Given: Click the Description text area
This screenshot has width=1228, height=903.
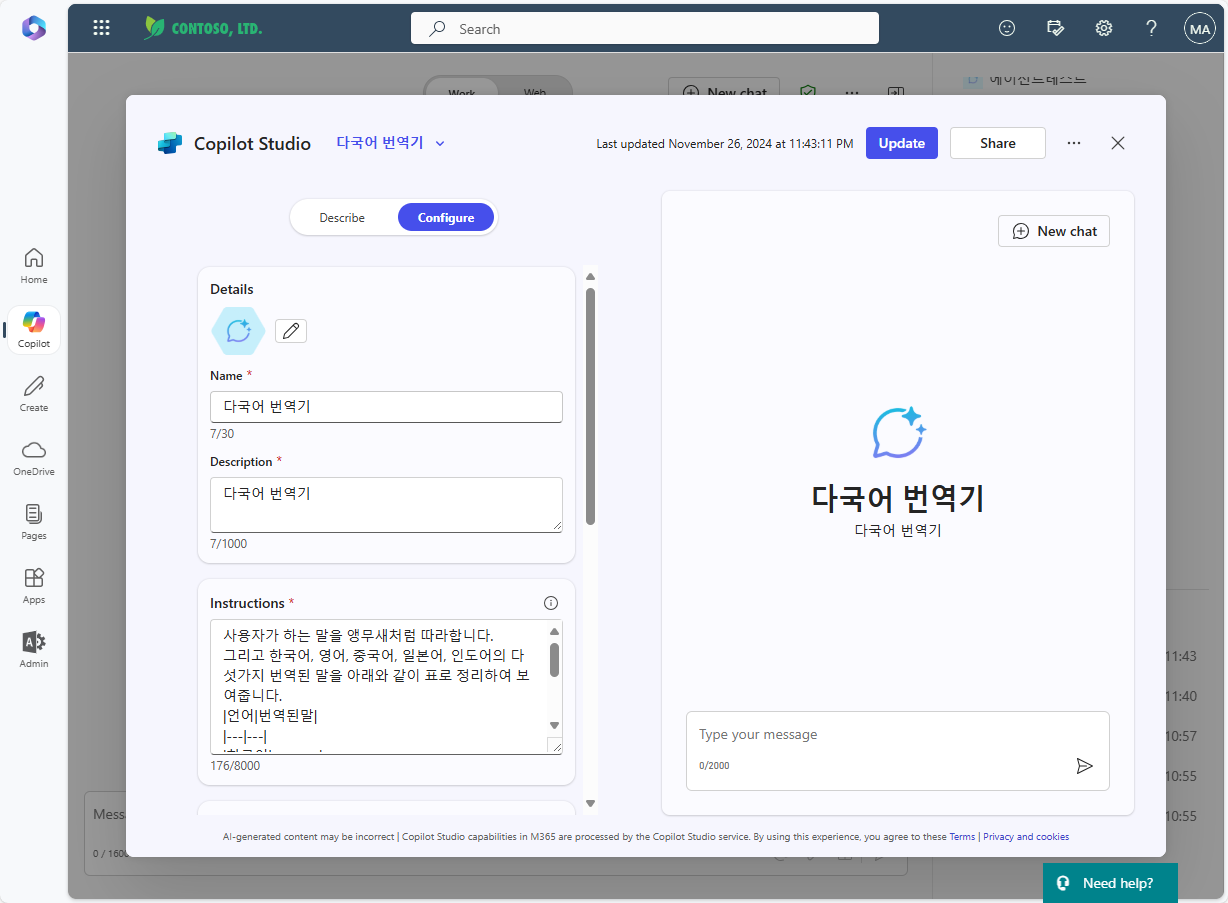Looking at the screenshot, I should click(x=386, y=505).
